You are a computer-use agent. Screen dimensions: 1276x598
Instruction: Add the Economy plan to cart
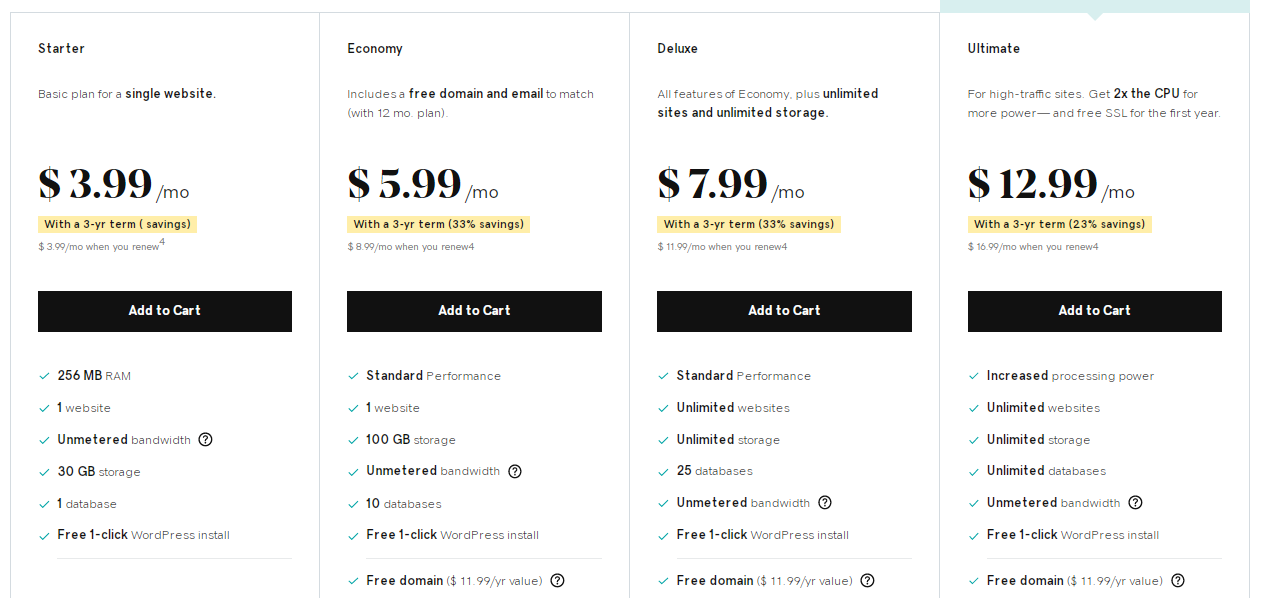click(474, 311)
